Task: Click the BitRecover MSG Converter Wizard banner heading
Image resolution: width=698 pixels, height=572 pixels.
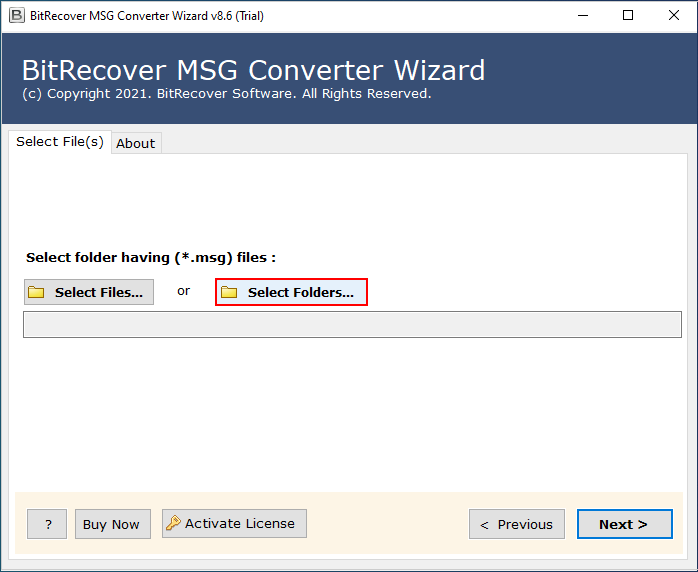Action: [x=253, y=70]
